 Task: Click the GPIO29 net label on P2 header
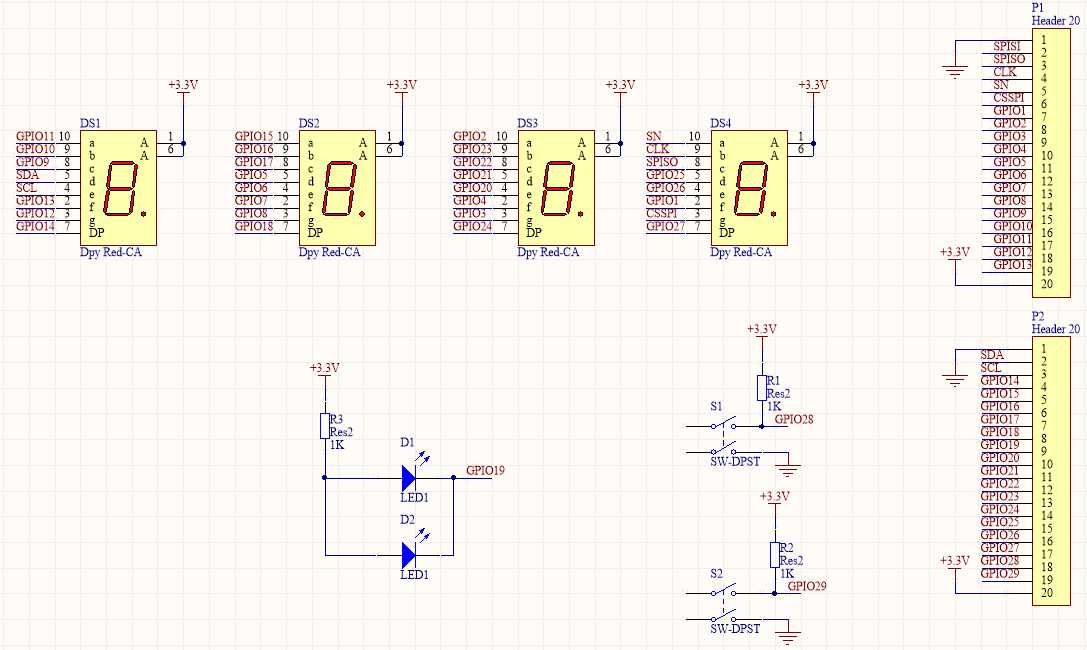(x=1000, y=574)
